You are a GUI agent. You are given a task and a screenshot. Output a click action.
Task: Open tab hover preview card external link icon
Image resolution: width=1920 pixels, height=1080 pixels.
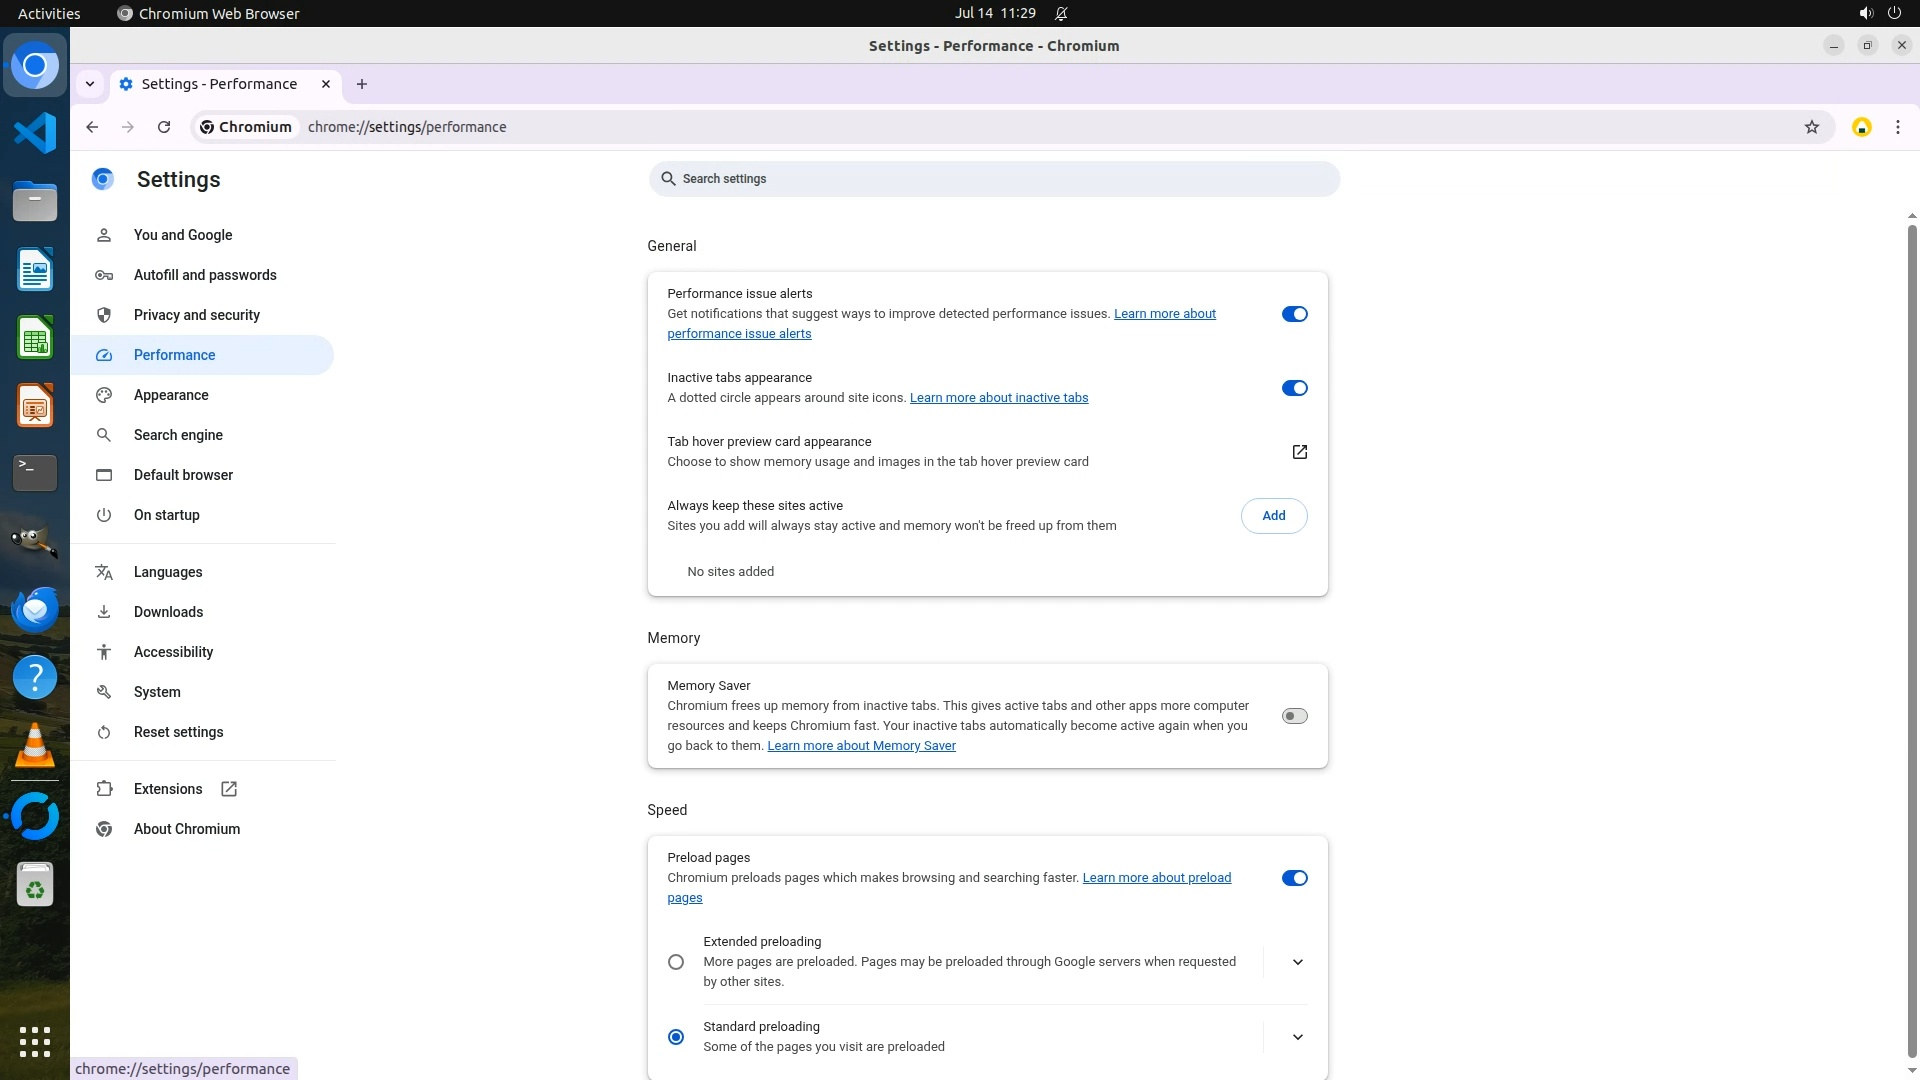pos(1299,452)
